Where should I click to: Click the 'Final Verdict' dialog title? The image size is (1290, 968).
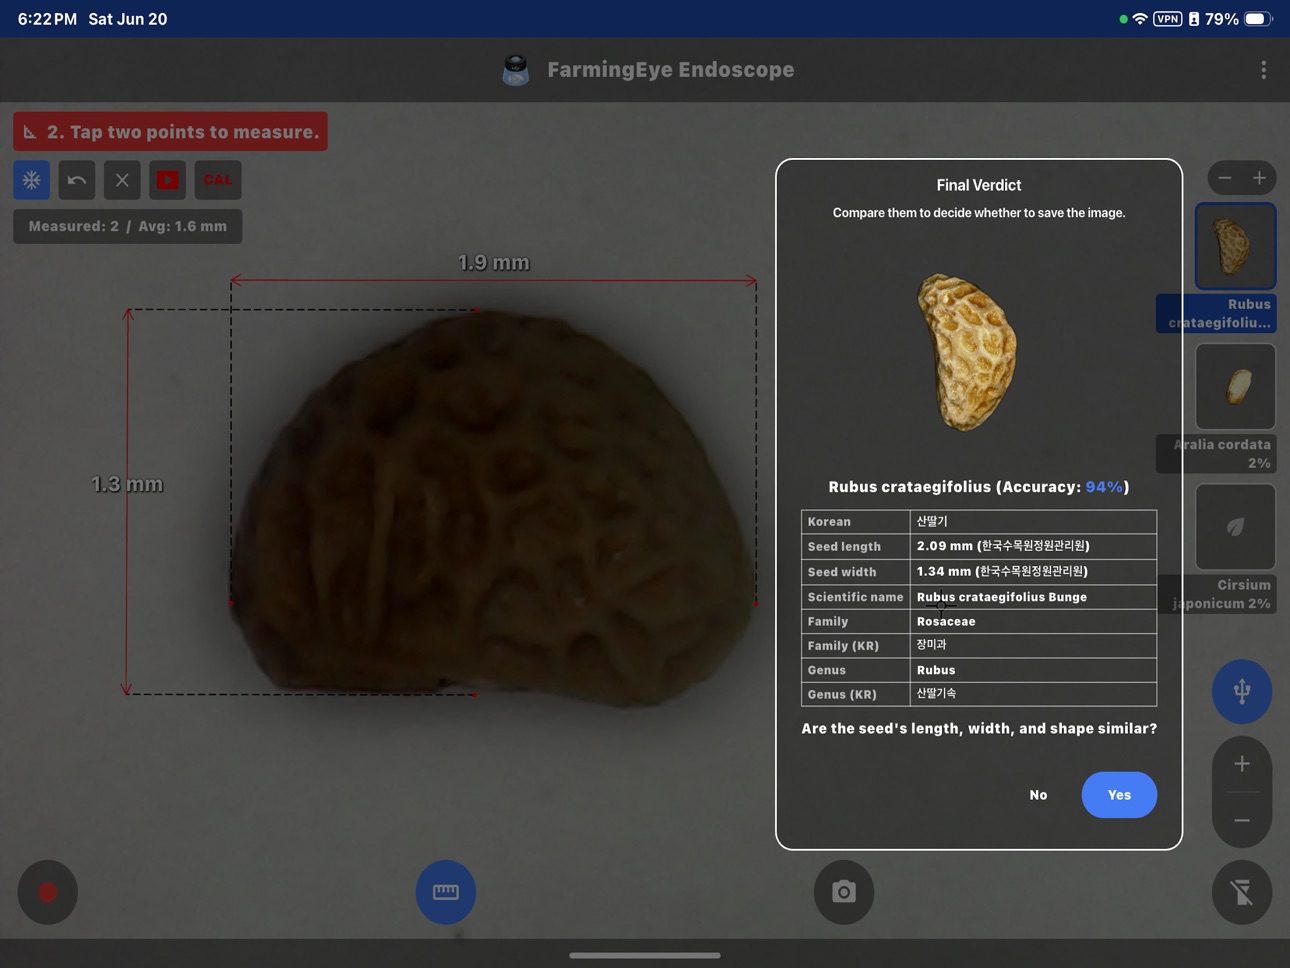coord(979,185)
